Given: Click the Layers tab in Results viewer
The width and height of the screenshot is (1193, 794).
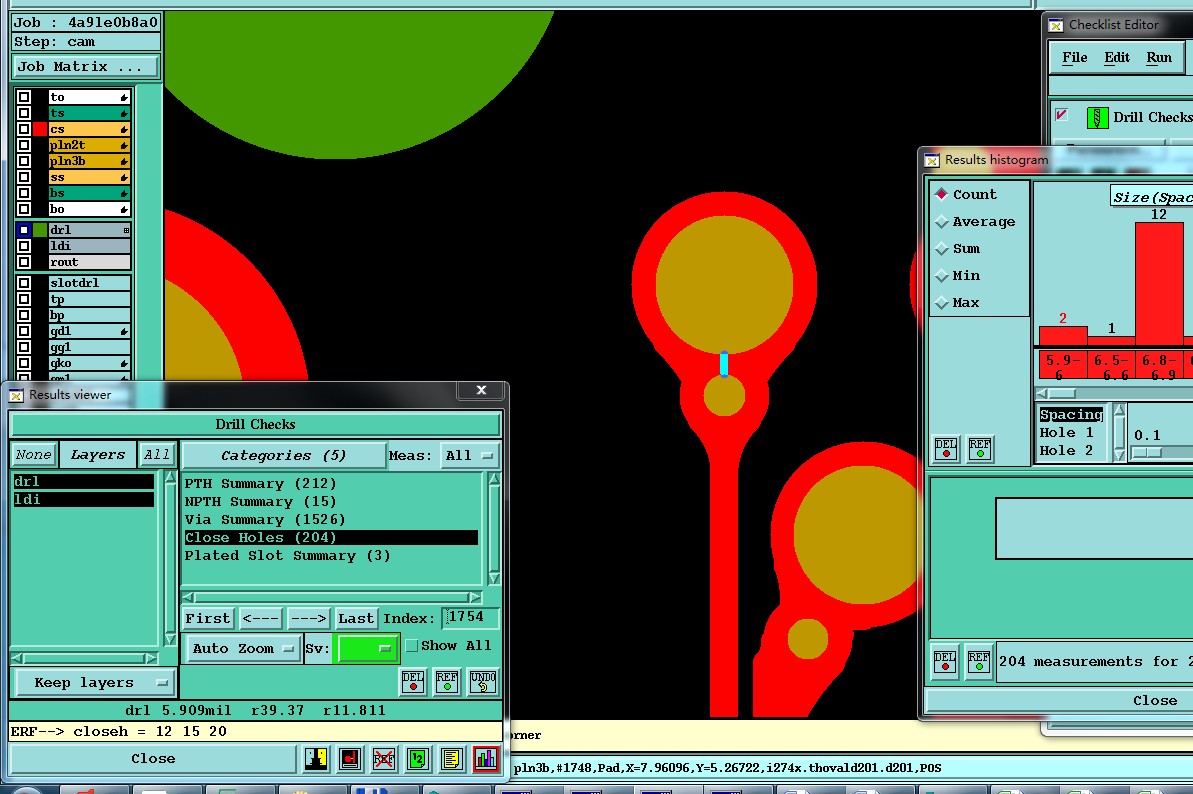Looking at the screenshot, I should (x=98, y=455).
